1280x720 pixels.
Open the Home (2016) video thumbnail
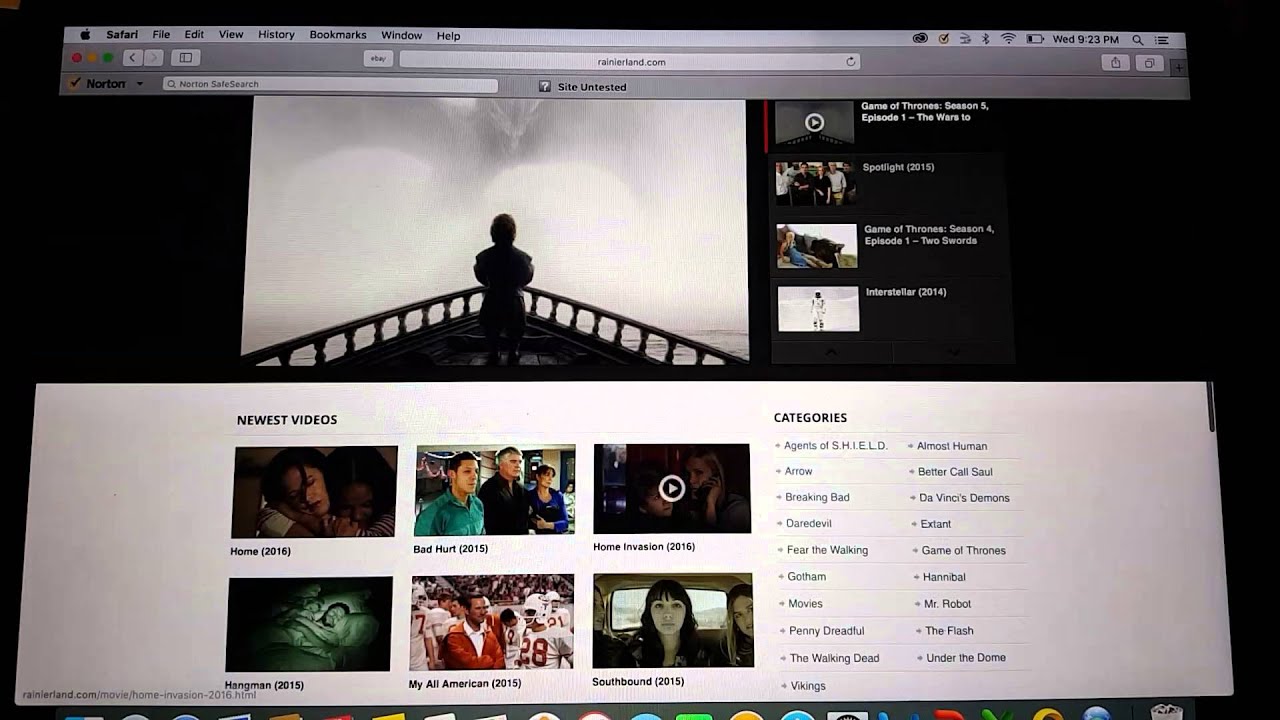[x=314, y=492]
